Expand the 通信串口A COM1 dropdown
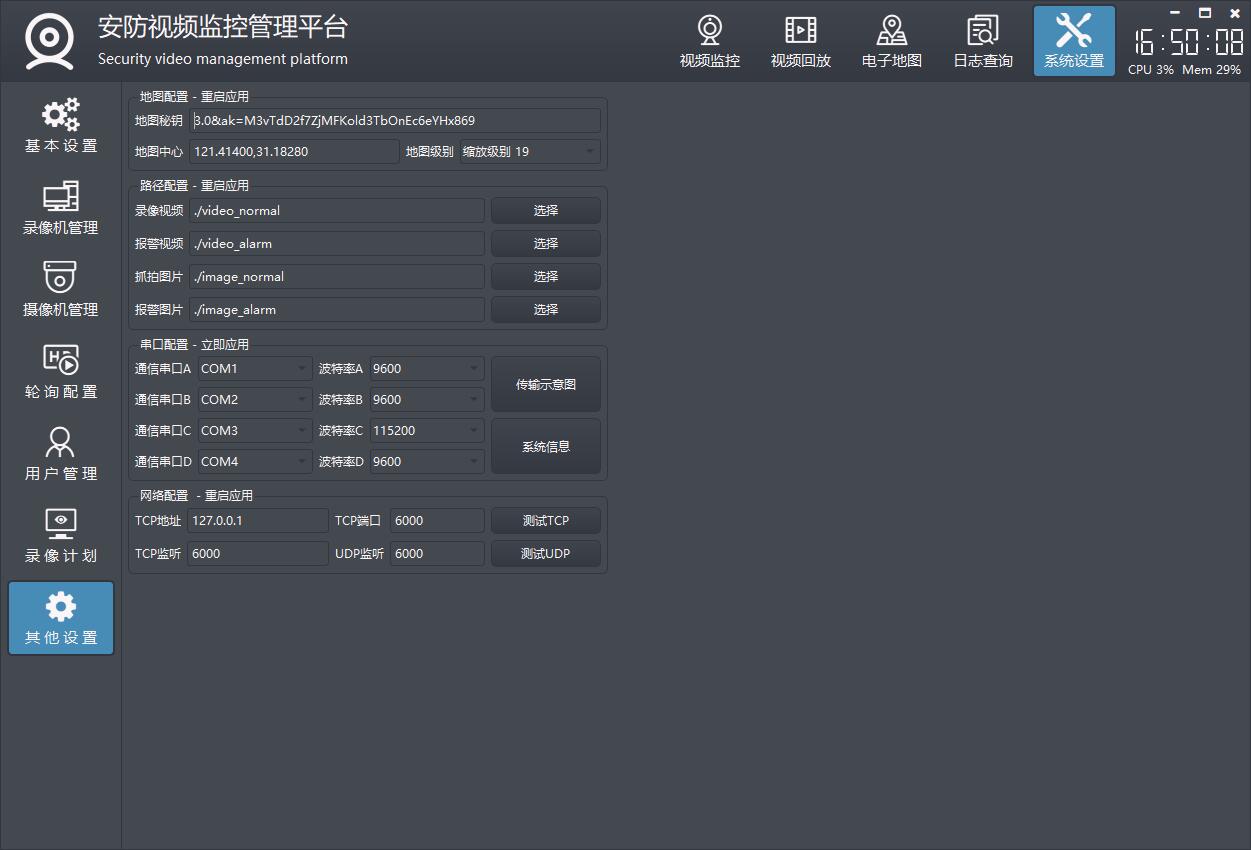 click(254, 369)
